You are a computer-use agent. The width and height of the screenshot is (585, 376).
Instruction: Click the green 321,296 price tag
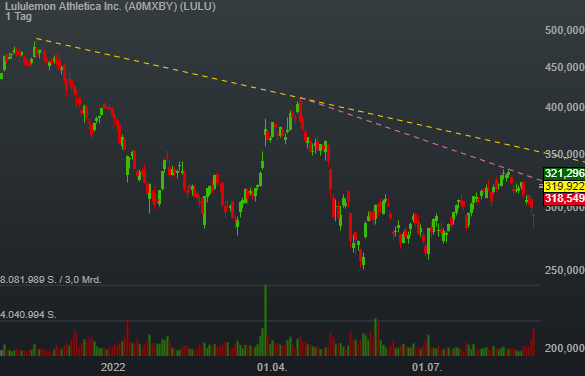564,173
